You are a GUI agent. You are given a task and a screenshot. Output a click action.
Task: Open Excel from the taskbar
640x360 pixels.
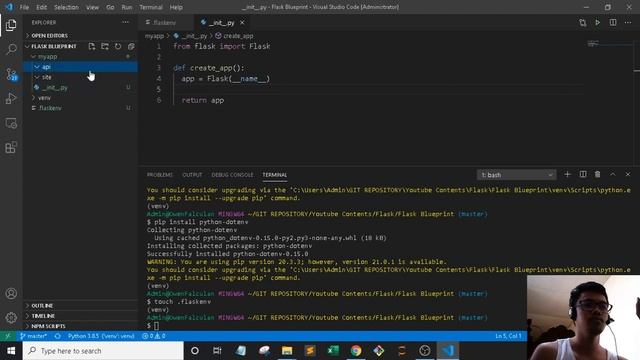(333, 351)
